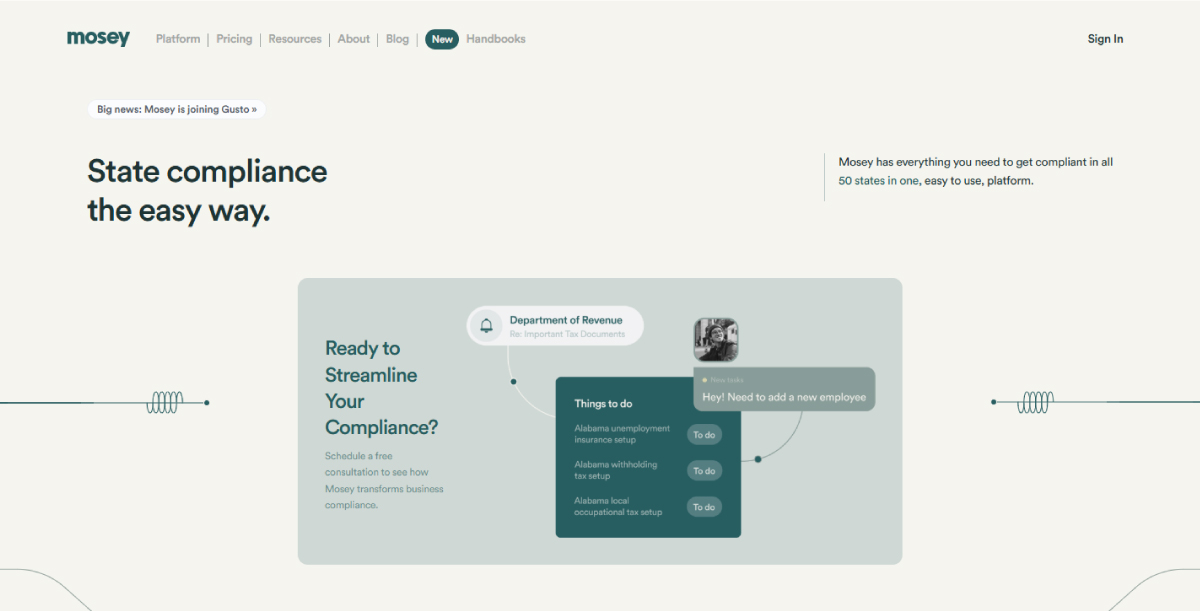
Task: Open the Resources menu
Action: pyautogui.click(x=295, y=39)
